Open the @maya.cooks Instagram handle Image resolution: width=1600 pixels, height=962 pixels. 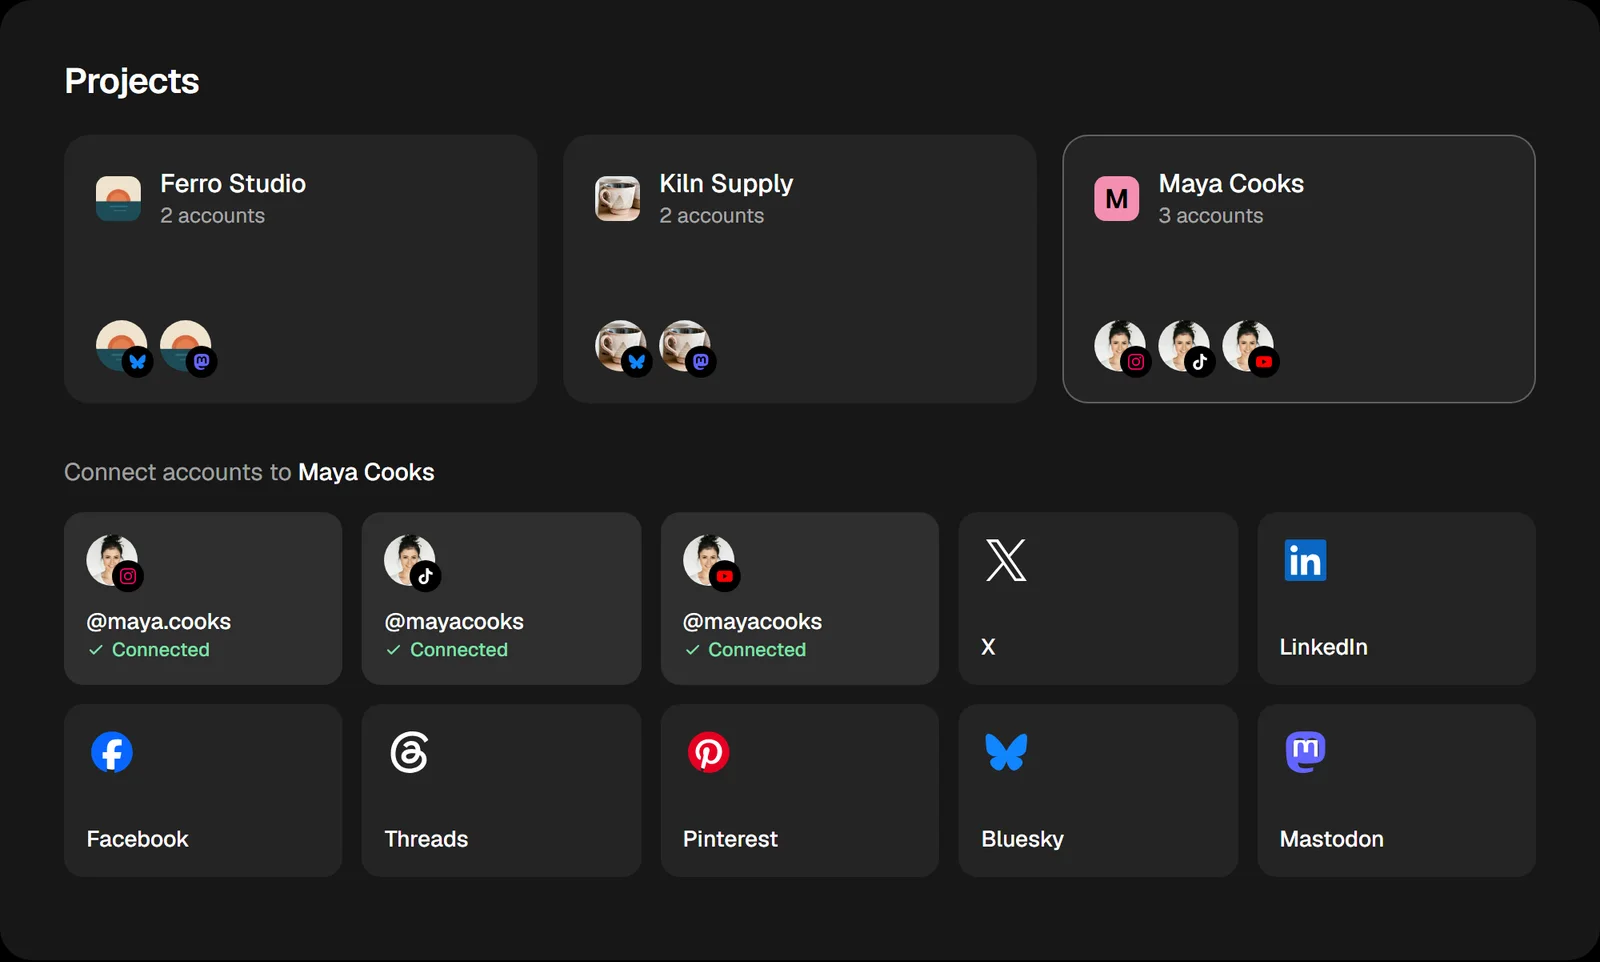pyautogui.click(x=158, y=622)
